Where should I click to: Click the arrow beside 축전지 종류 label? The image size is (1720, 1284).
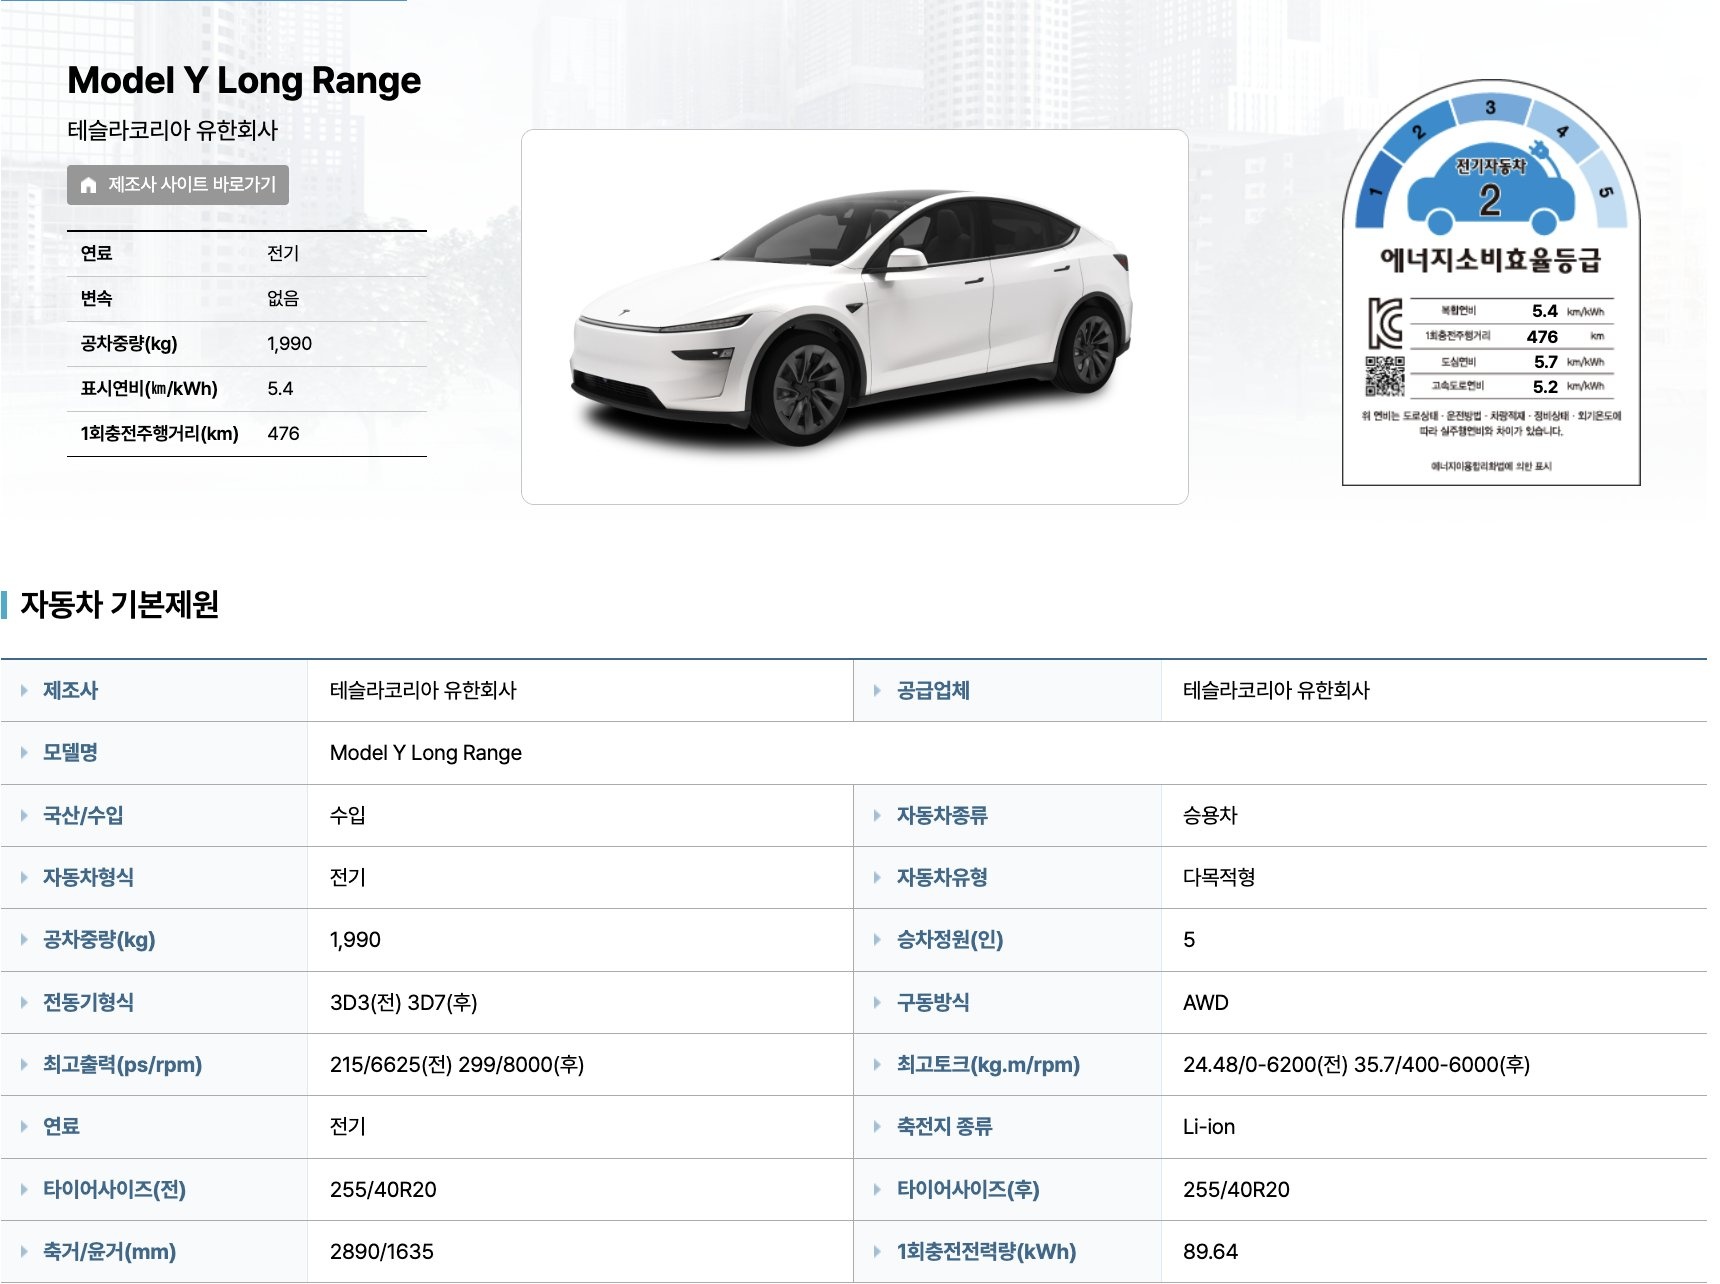(x=877, y=1126)
